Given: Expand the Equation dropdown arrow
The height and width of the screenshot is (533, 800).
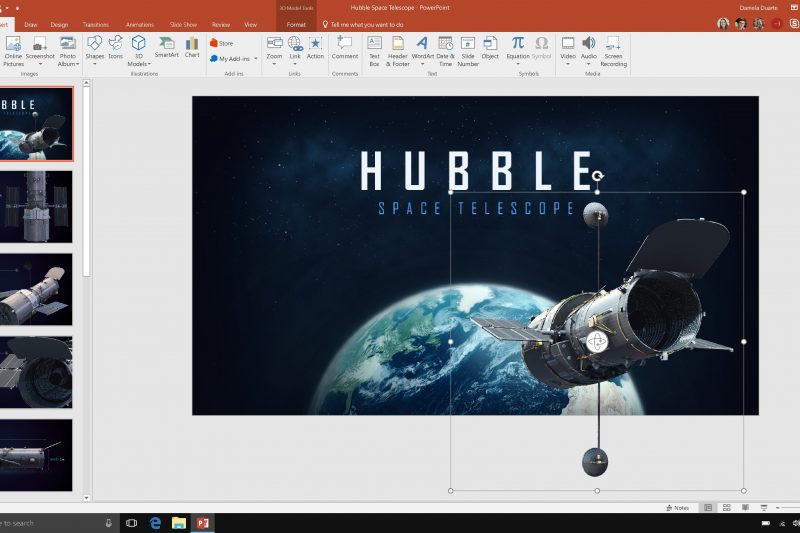Looking at the screenshot, I should [x=518, y=64].
